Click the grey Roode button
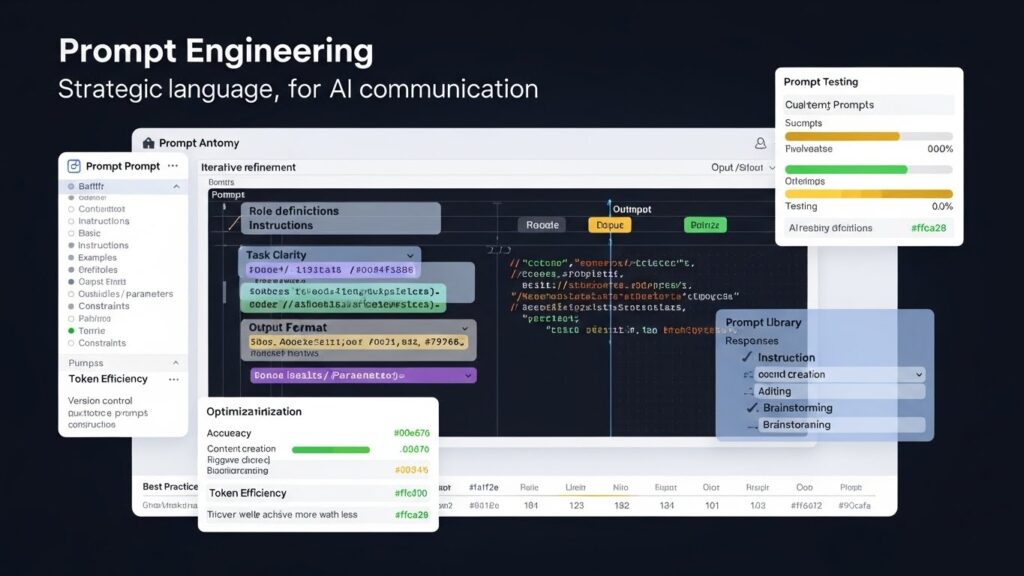 pos(542,225)
